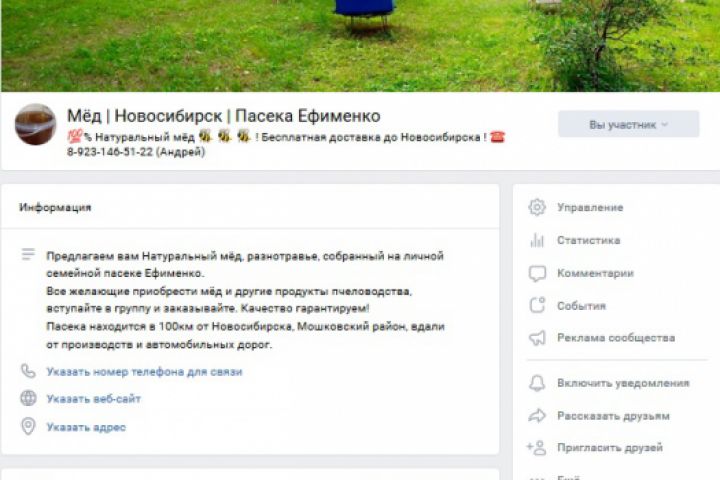This screenshot has width=720, height=480.
Task: Open Управление in the side menu
Action: coord(590,207)
